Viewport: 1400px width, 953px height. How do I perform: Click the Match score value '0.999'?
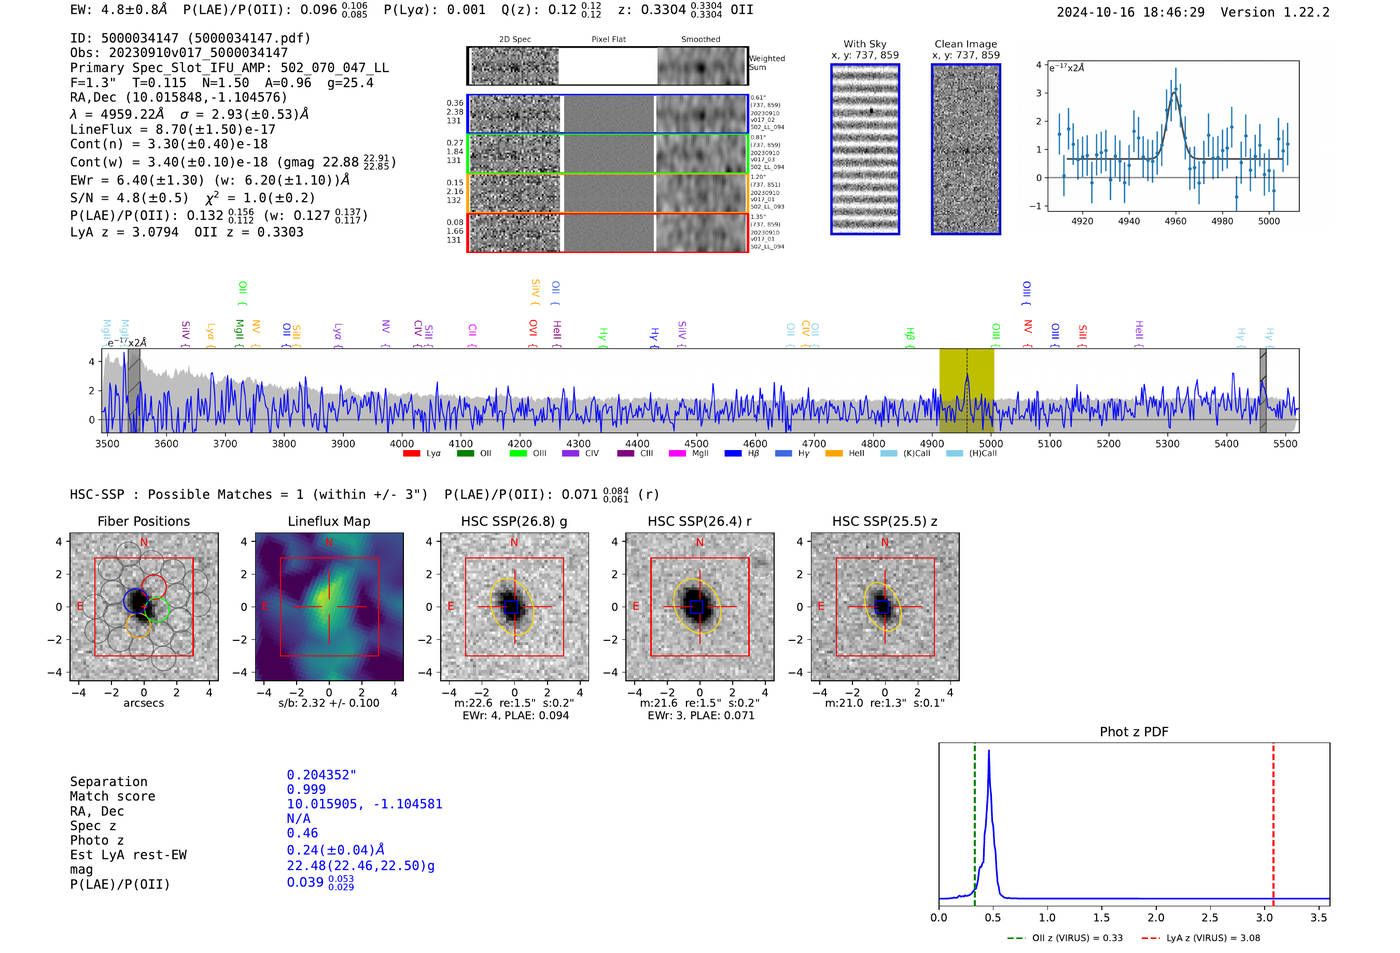click(306, 789)
